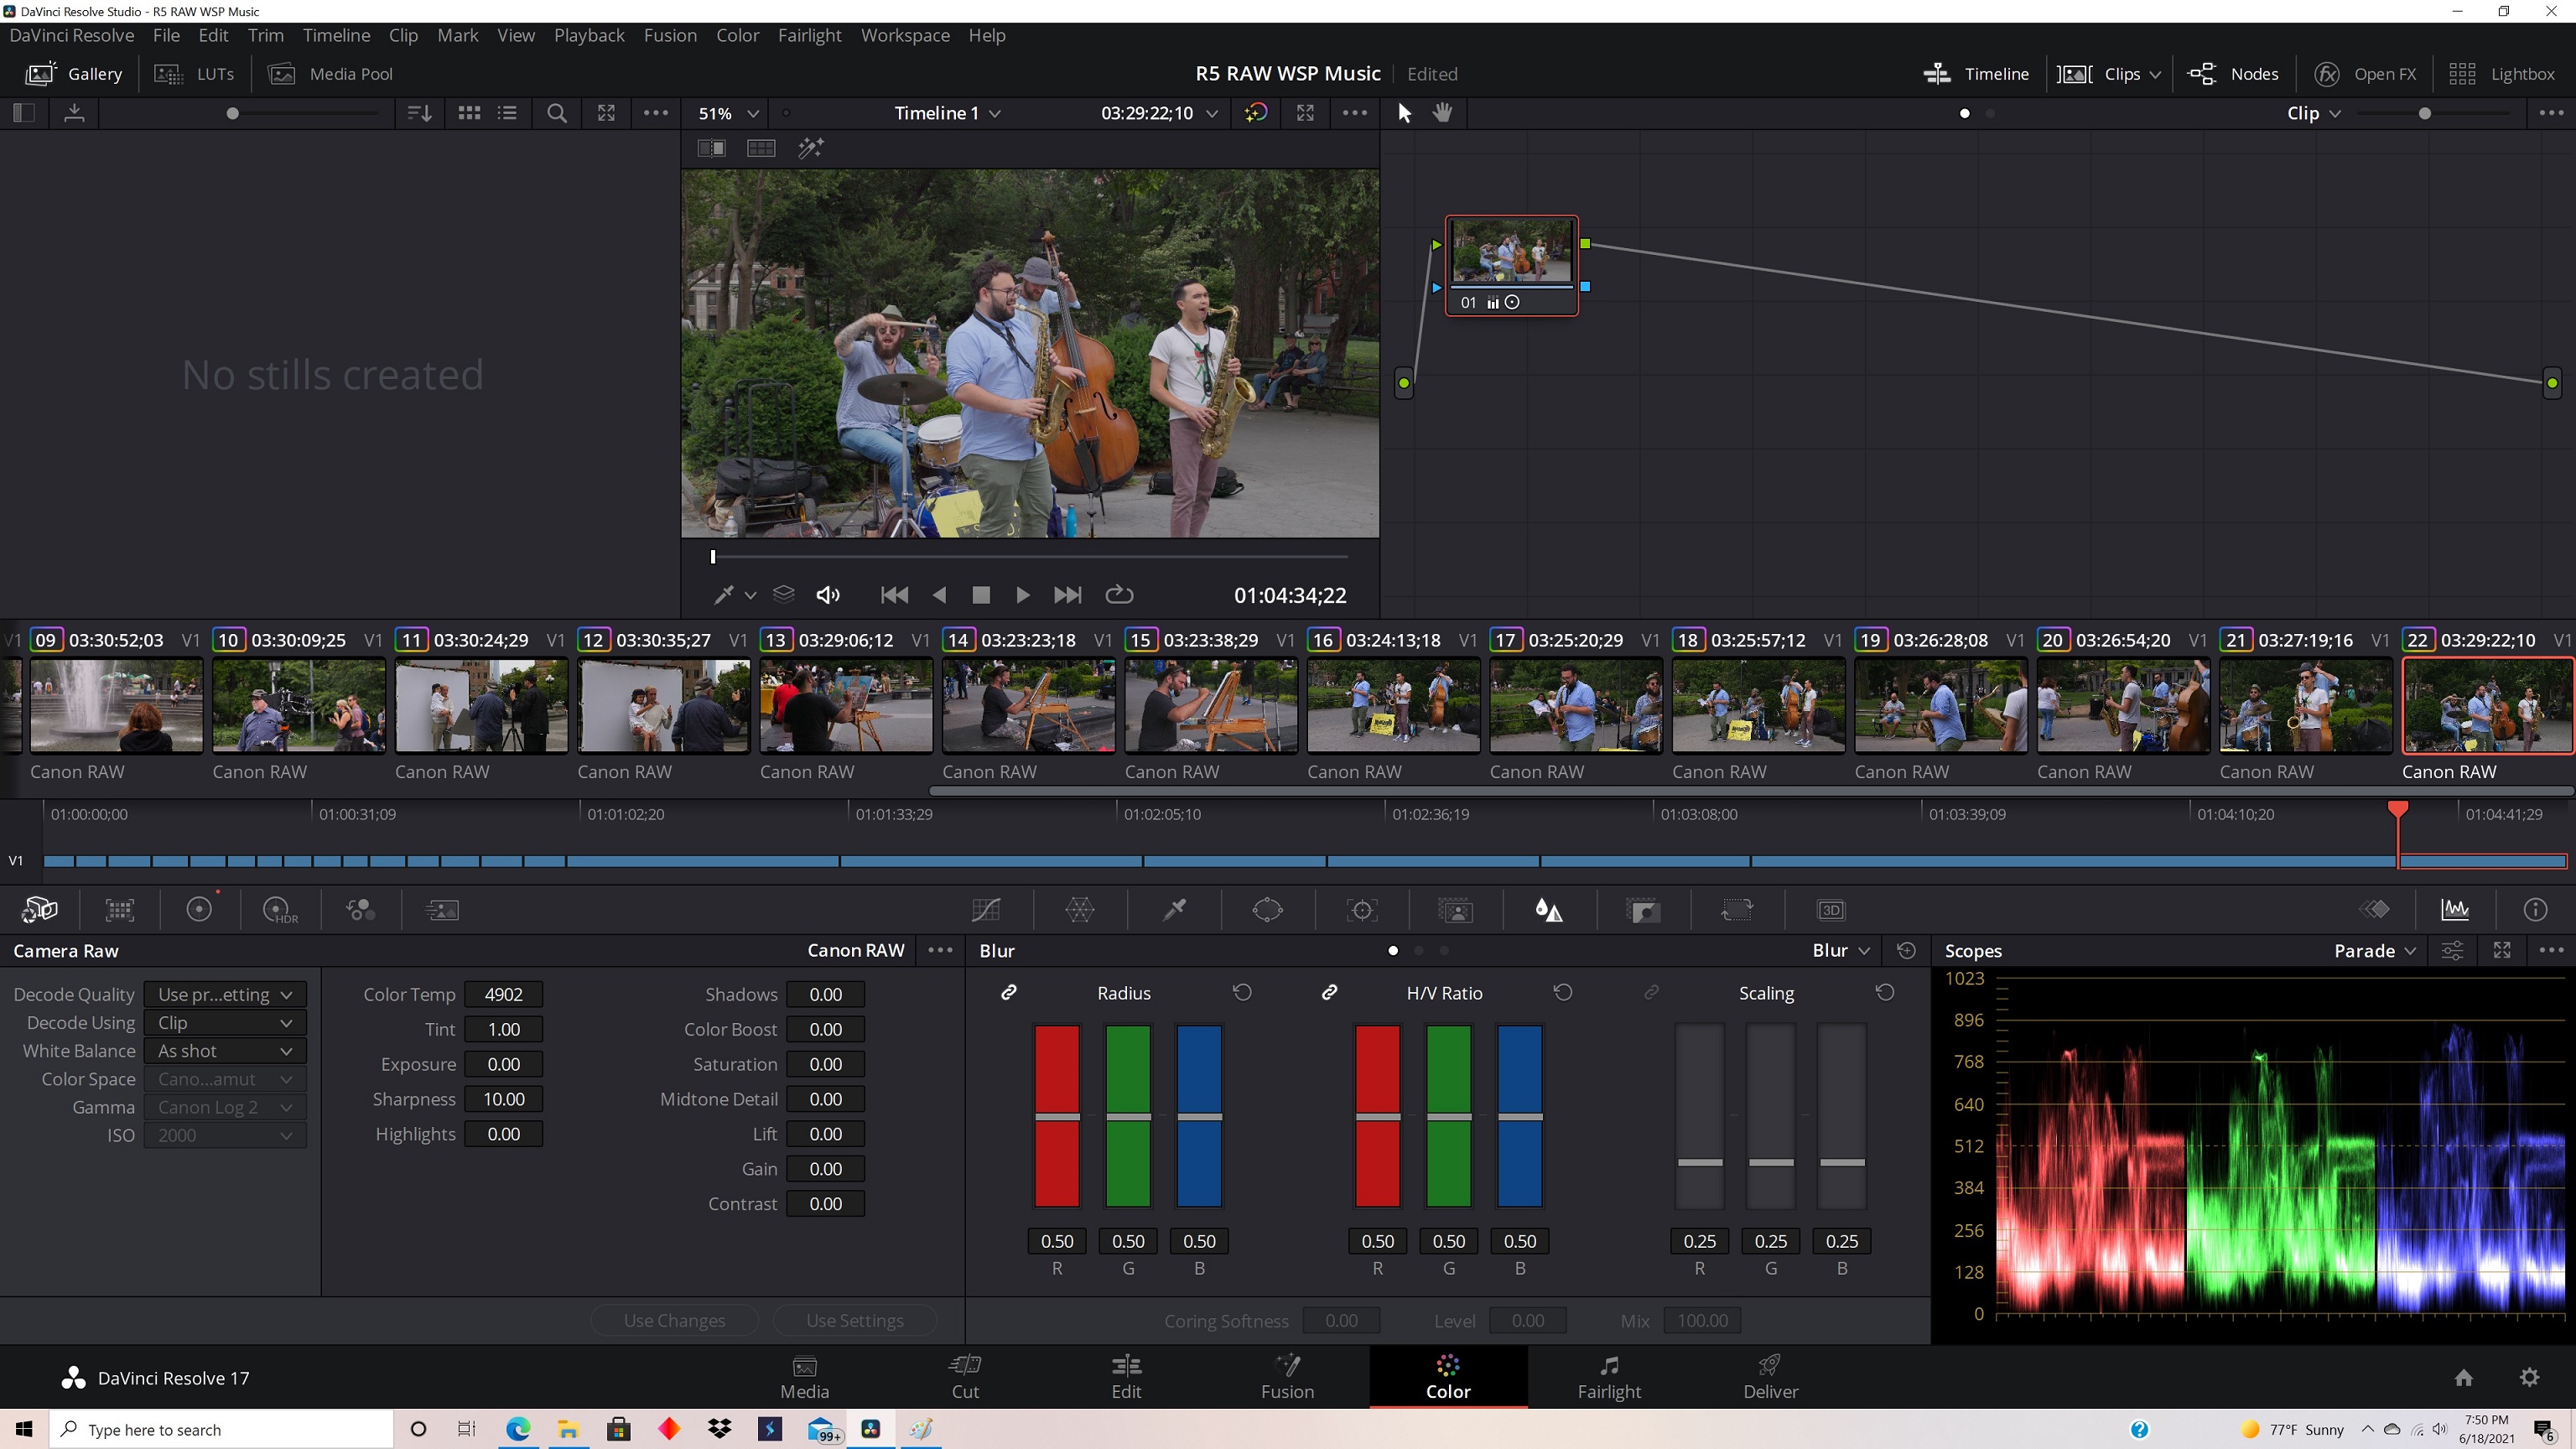Switch to the Deliver page tab
This screenshot has width=2576, height=1449.
(x=1770, y=1376)
